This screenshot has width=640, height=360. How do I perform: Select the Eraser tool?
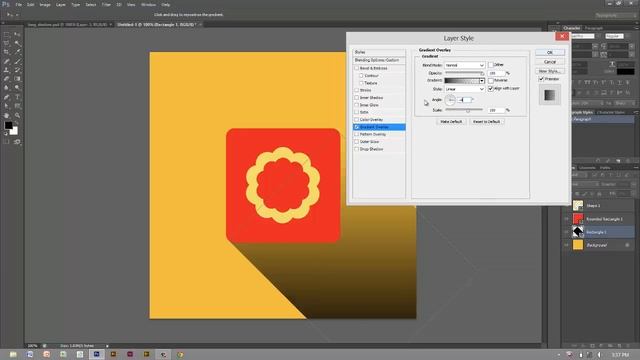click(7, 79)
